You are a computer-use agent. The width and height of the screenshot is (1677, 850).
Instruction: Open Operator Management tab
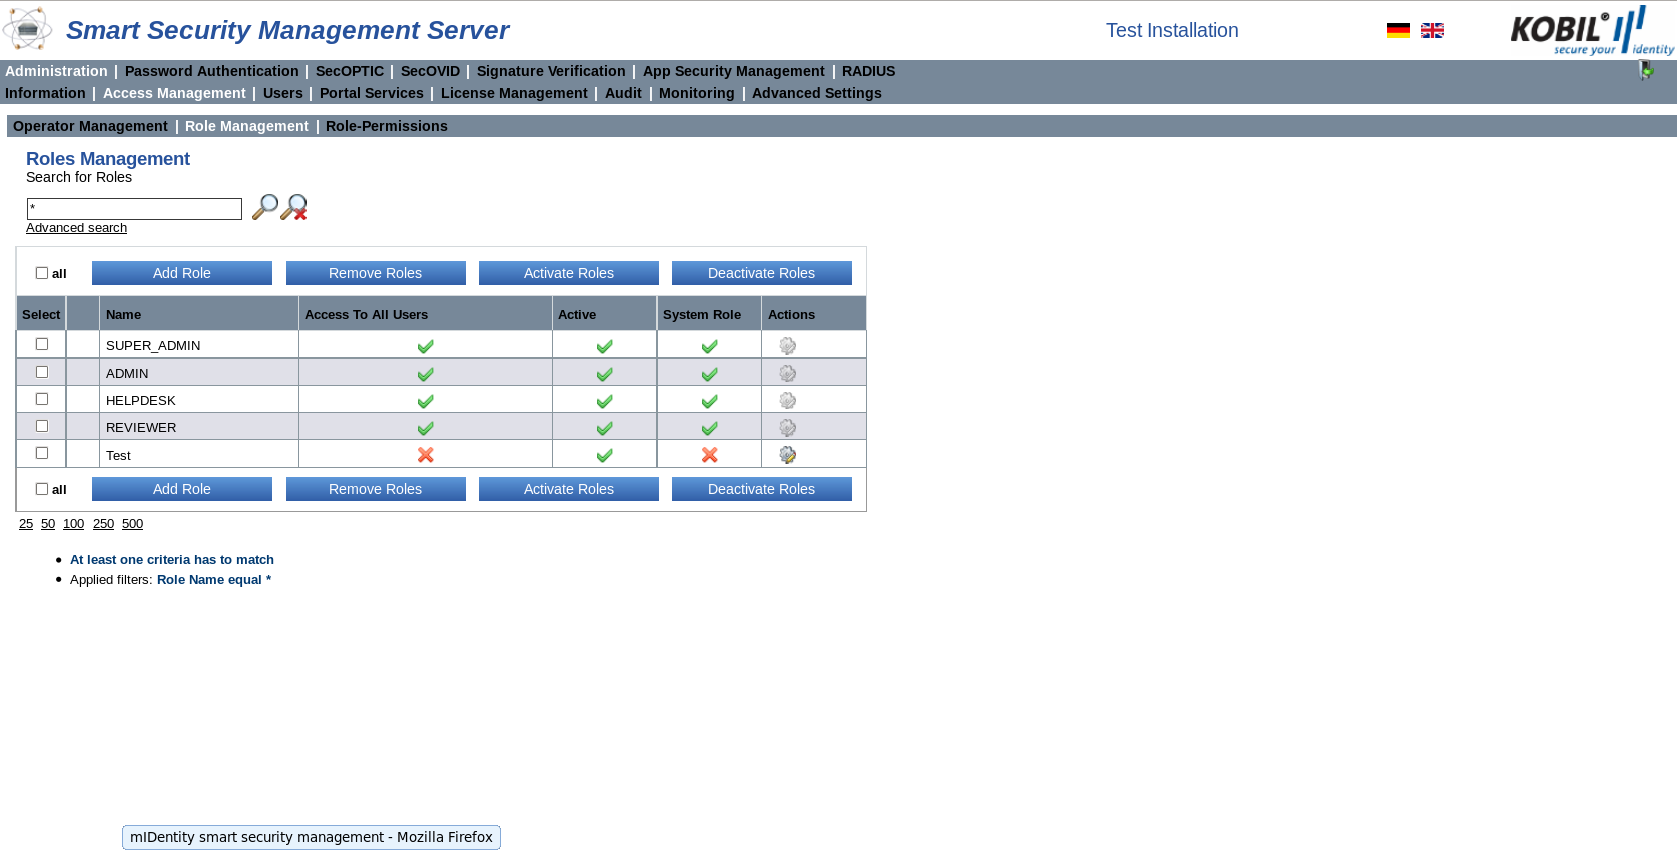90,126
